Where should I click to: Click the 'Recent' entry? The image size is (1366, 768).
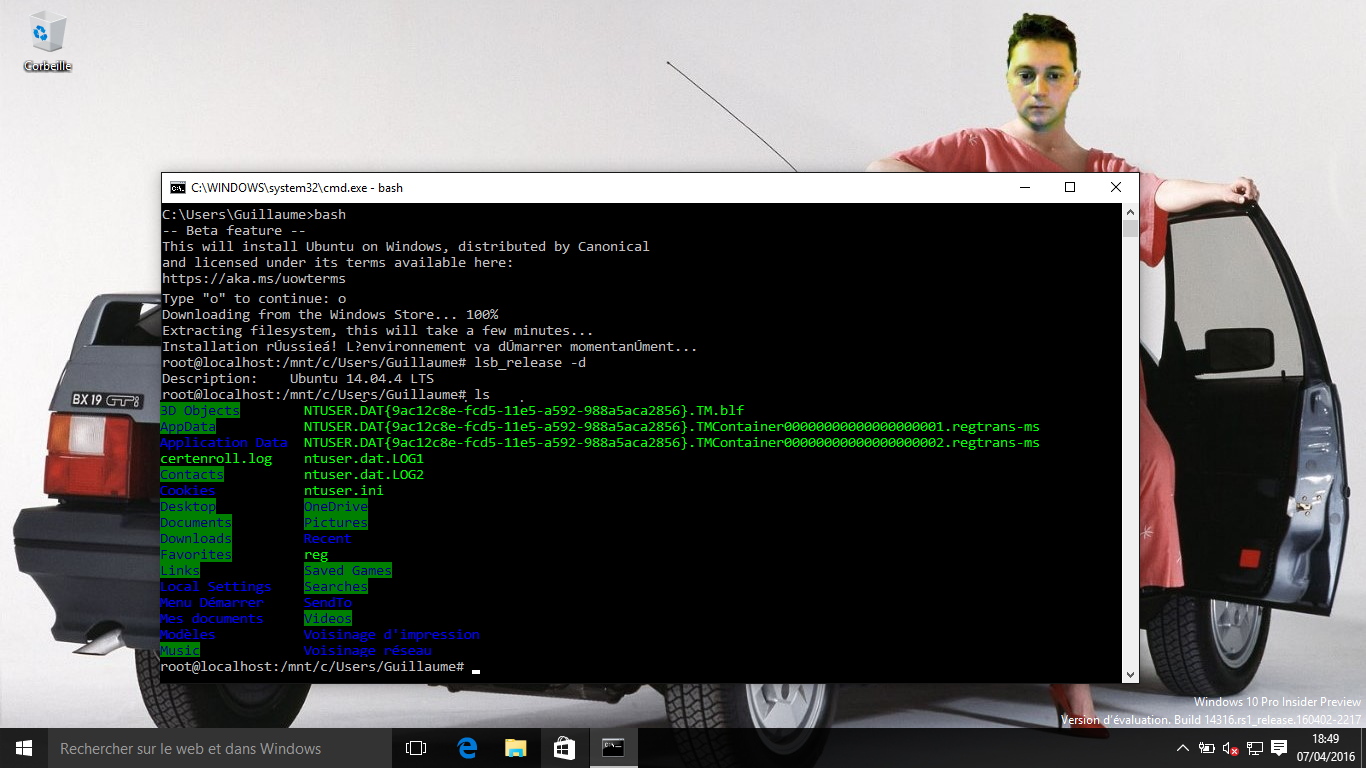coord(328,539)
